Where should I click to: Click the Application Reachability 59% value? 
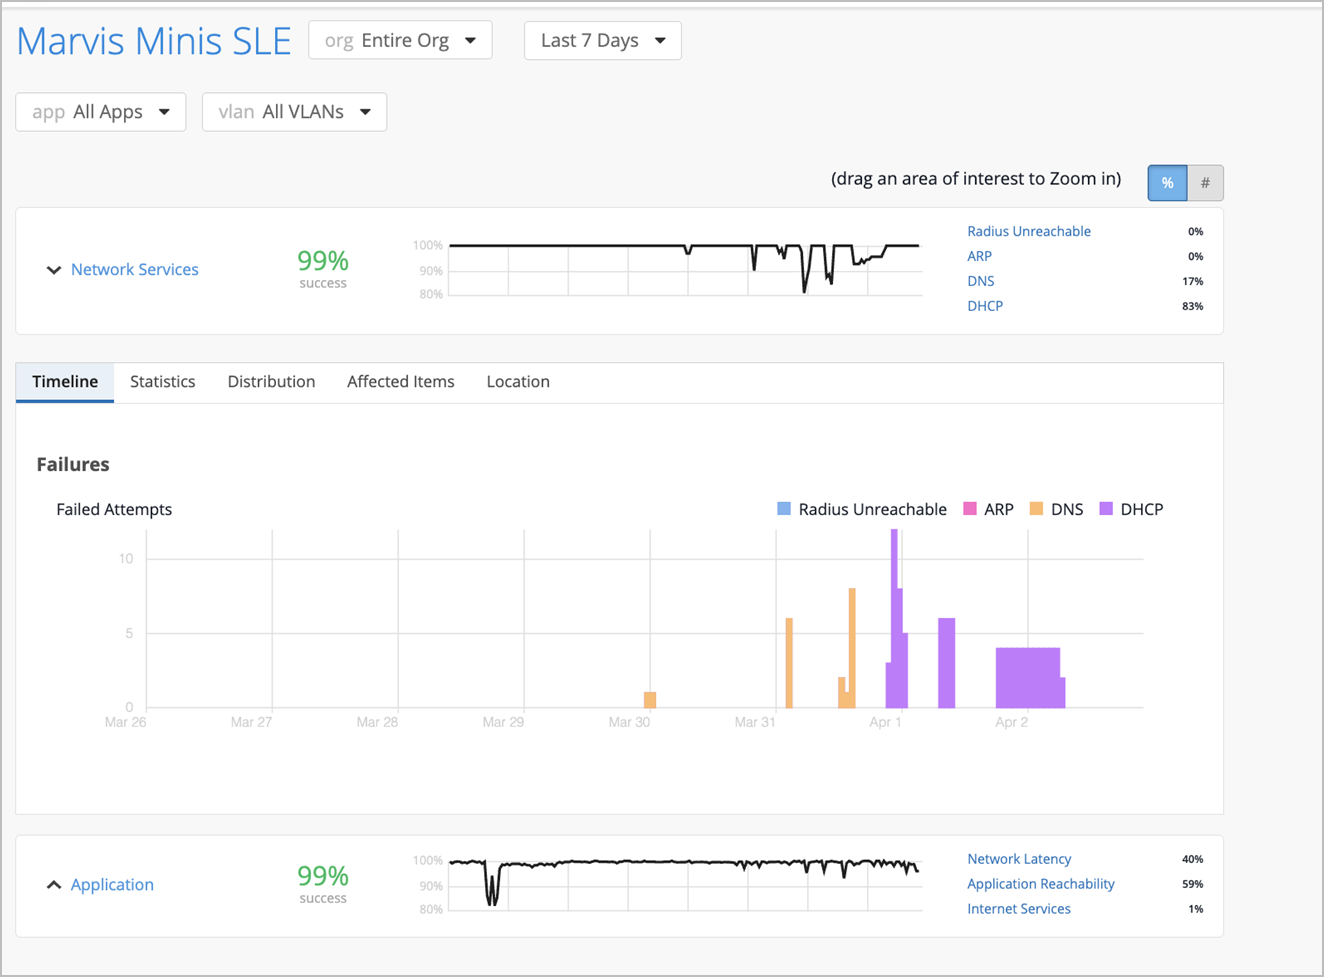(1192, 885)
